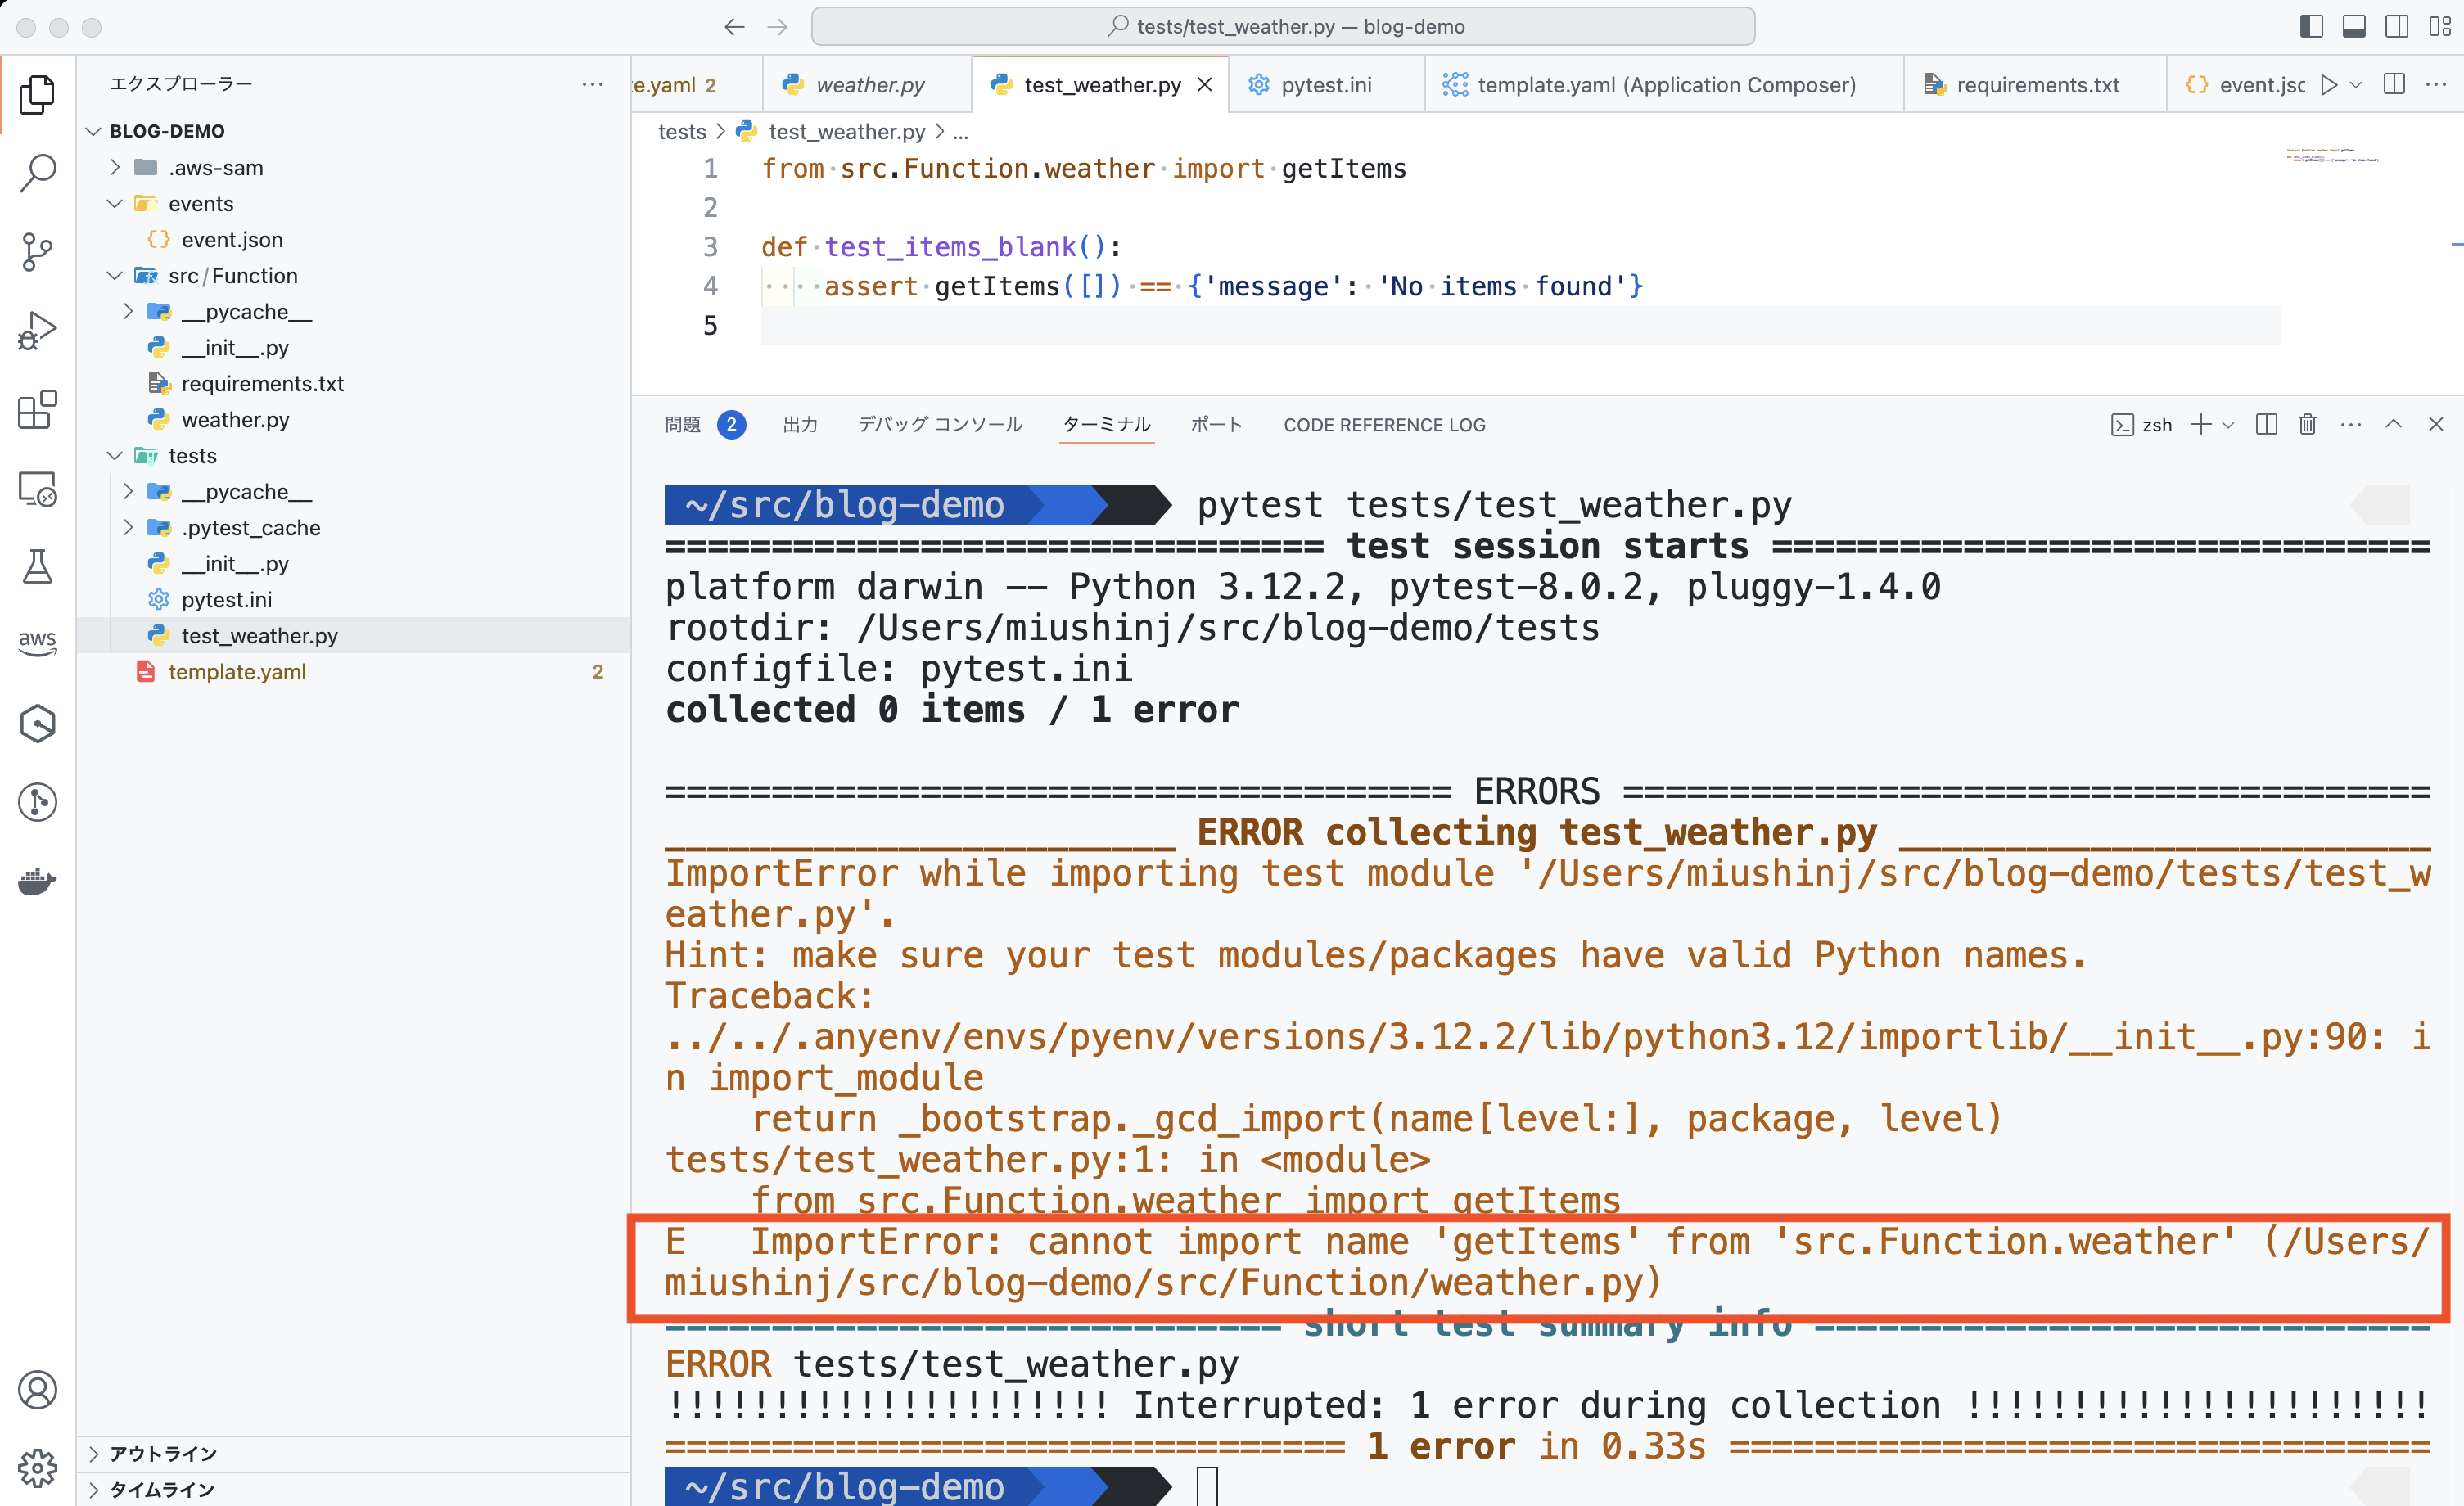This screenshot has width=2464, height=1506.
Task: Switch to the event.json tab
Action: pyautogui.click(x=2245, y=85)
